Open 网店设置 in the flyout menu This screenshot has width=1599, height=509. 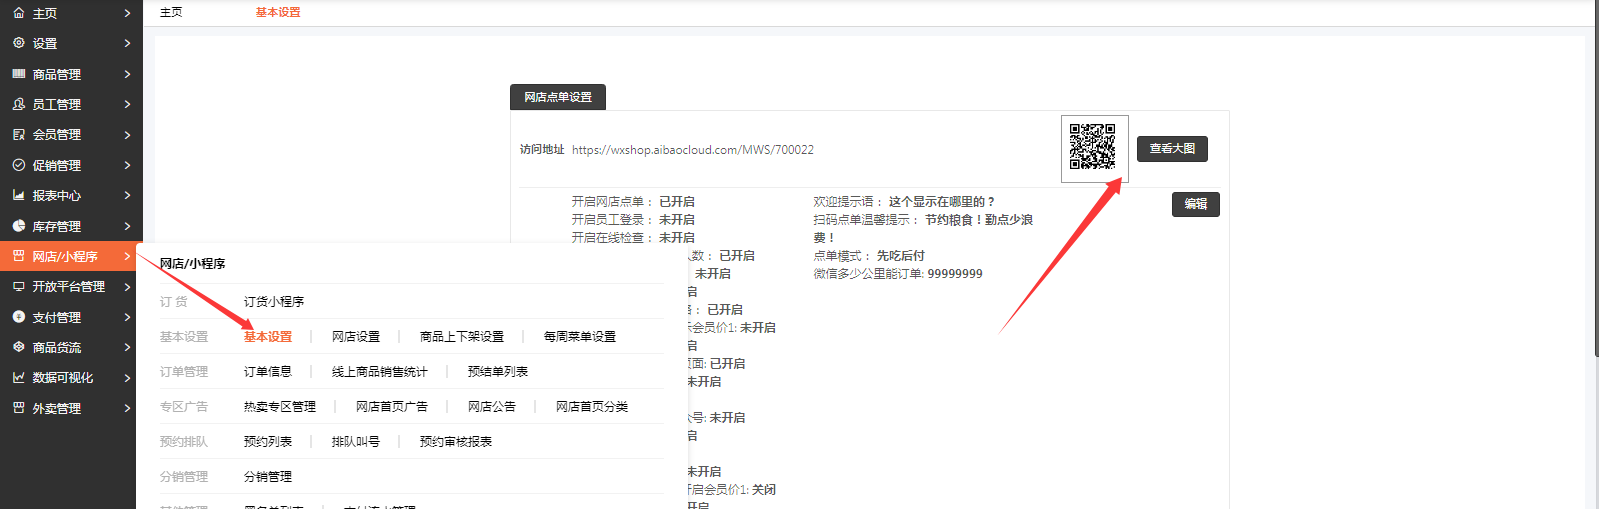pos(356,337)
